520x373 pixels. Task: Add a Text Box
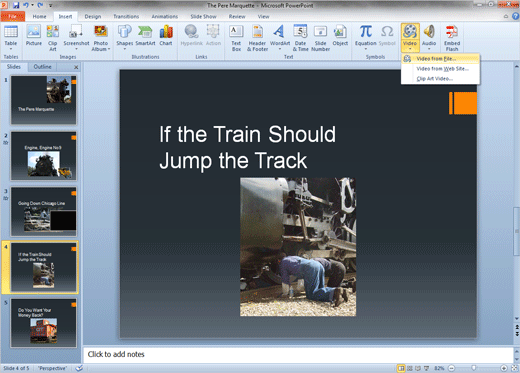pos(236,38)
